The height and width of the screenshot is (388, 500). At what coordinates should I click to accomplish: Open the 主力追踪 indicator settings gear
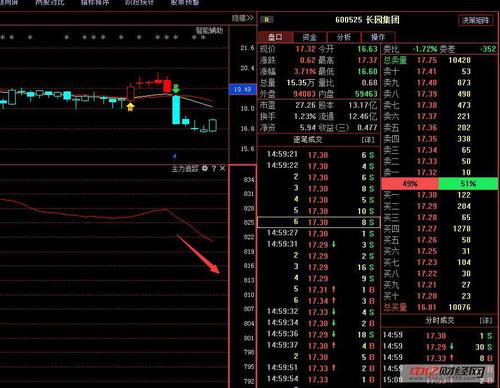point(205,168)
